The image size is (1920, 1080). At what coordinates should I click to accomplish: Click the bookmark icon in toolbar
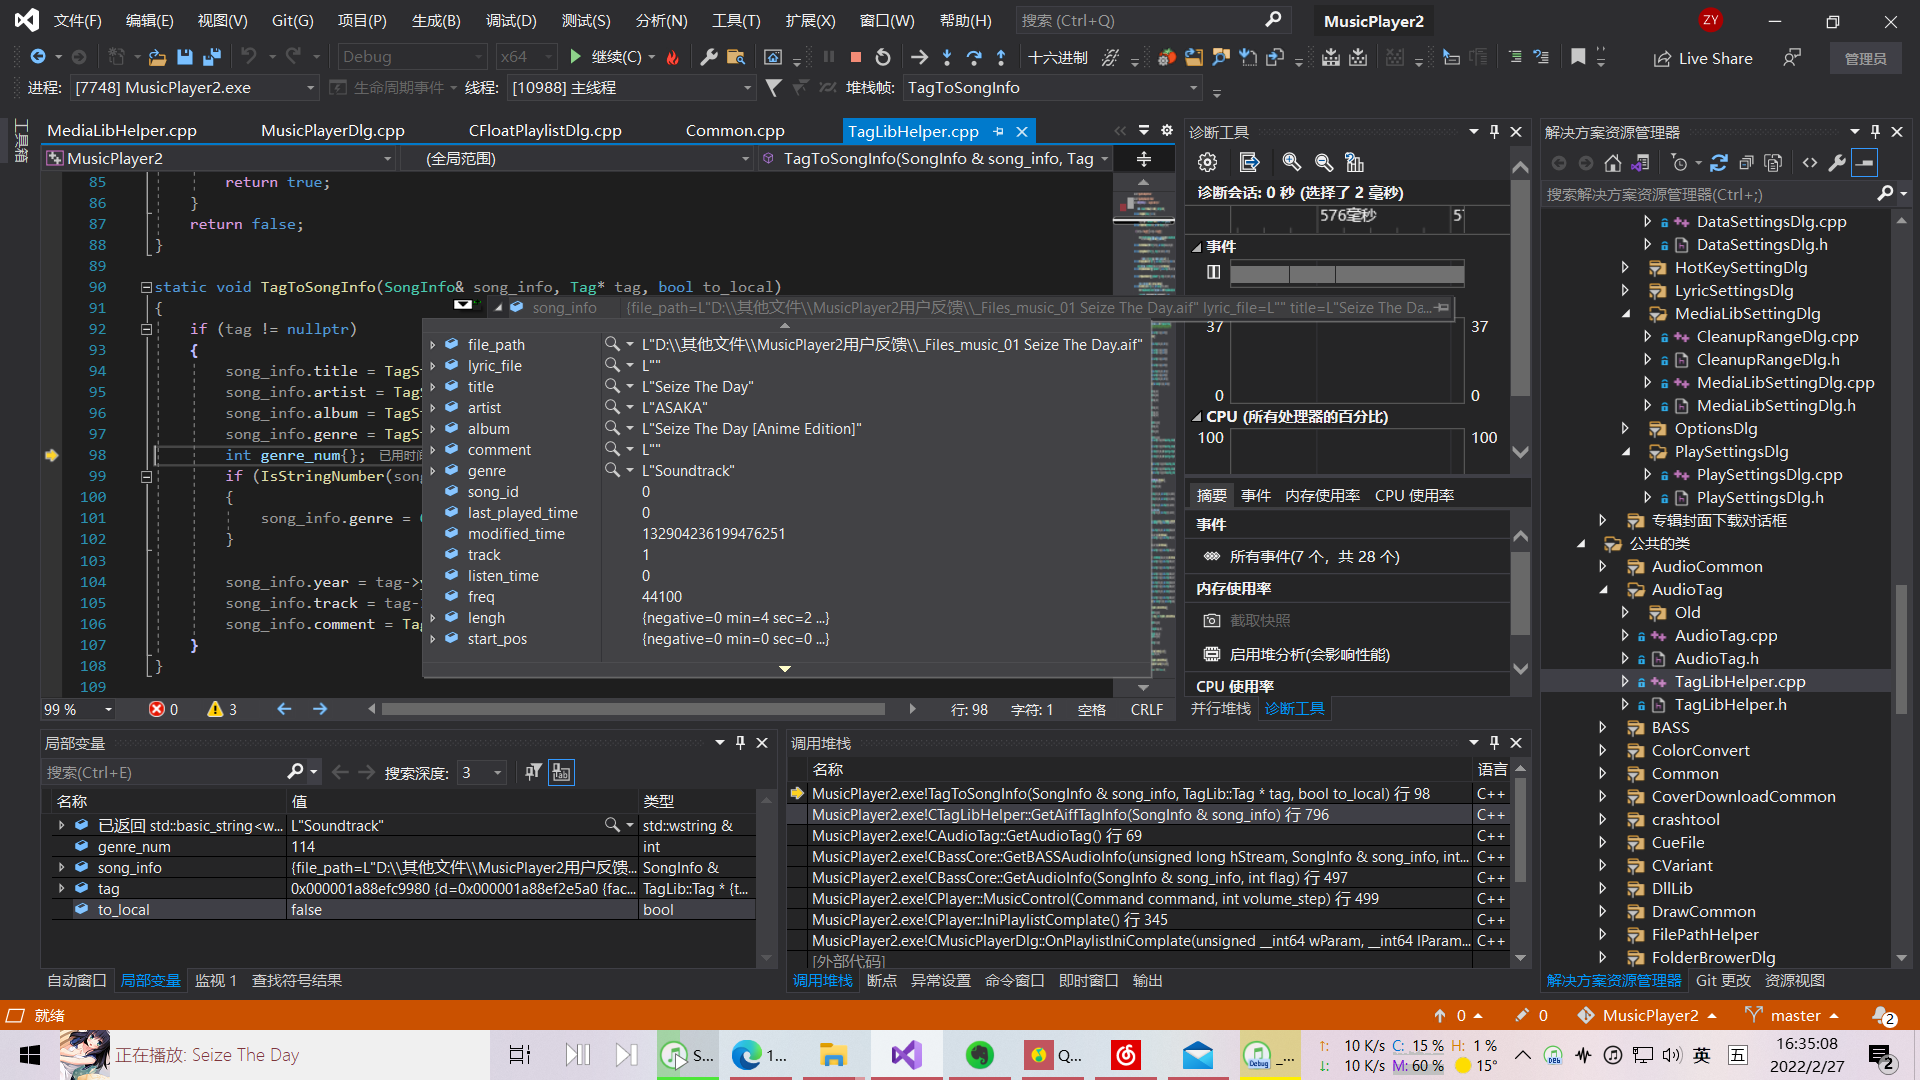(x=1578, y=57)
